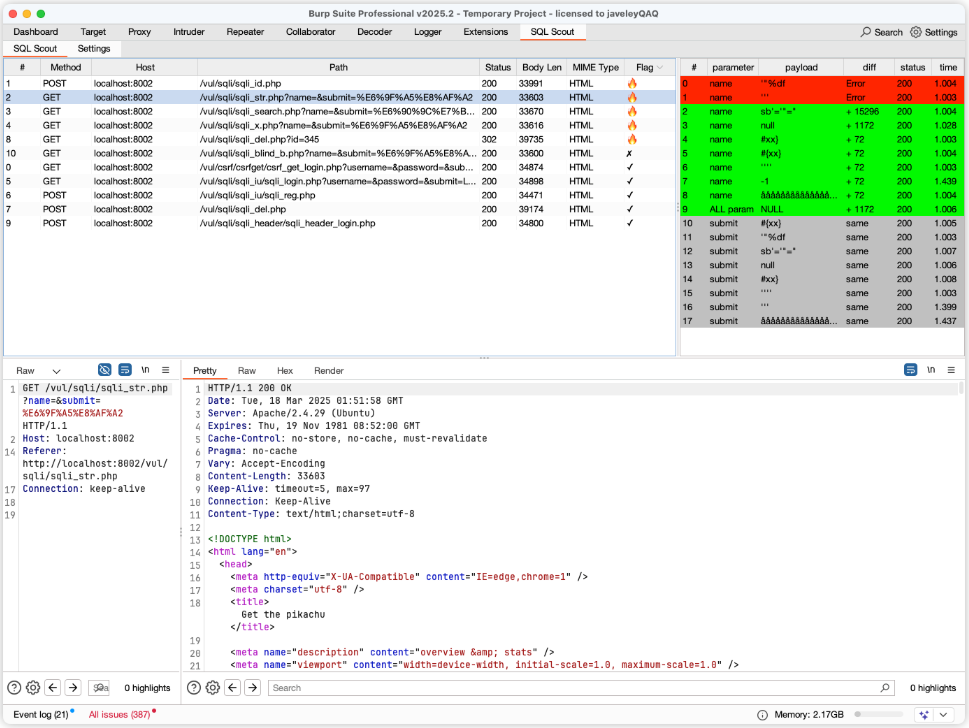The height and width of the screenshot is (728, 969).
Task: Click the AI sparkle icon in status bar
Action: coord(924,715)
